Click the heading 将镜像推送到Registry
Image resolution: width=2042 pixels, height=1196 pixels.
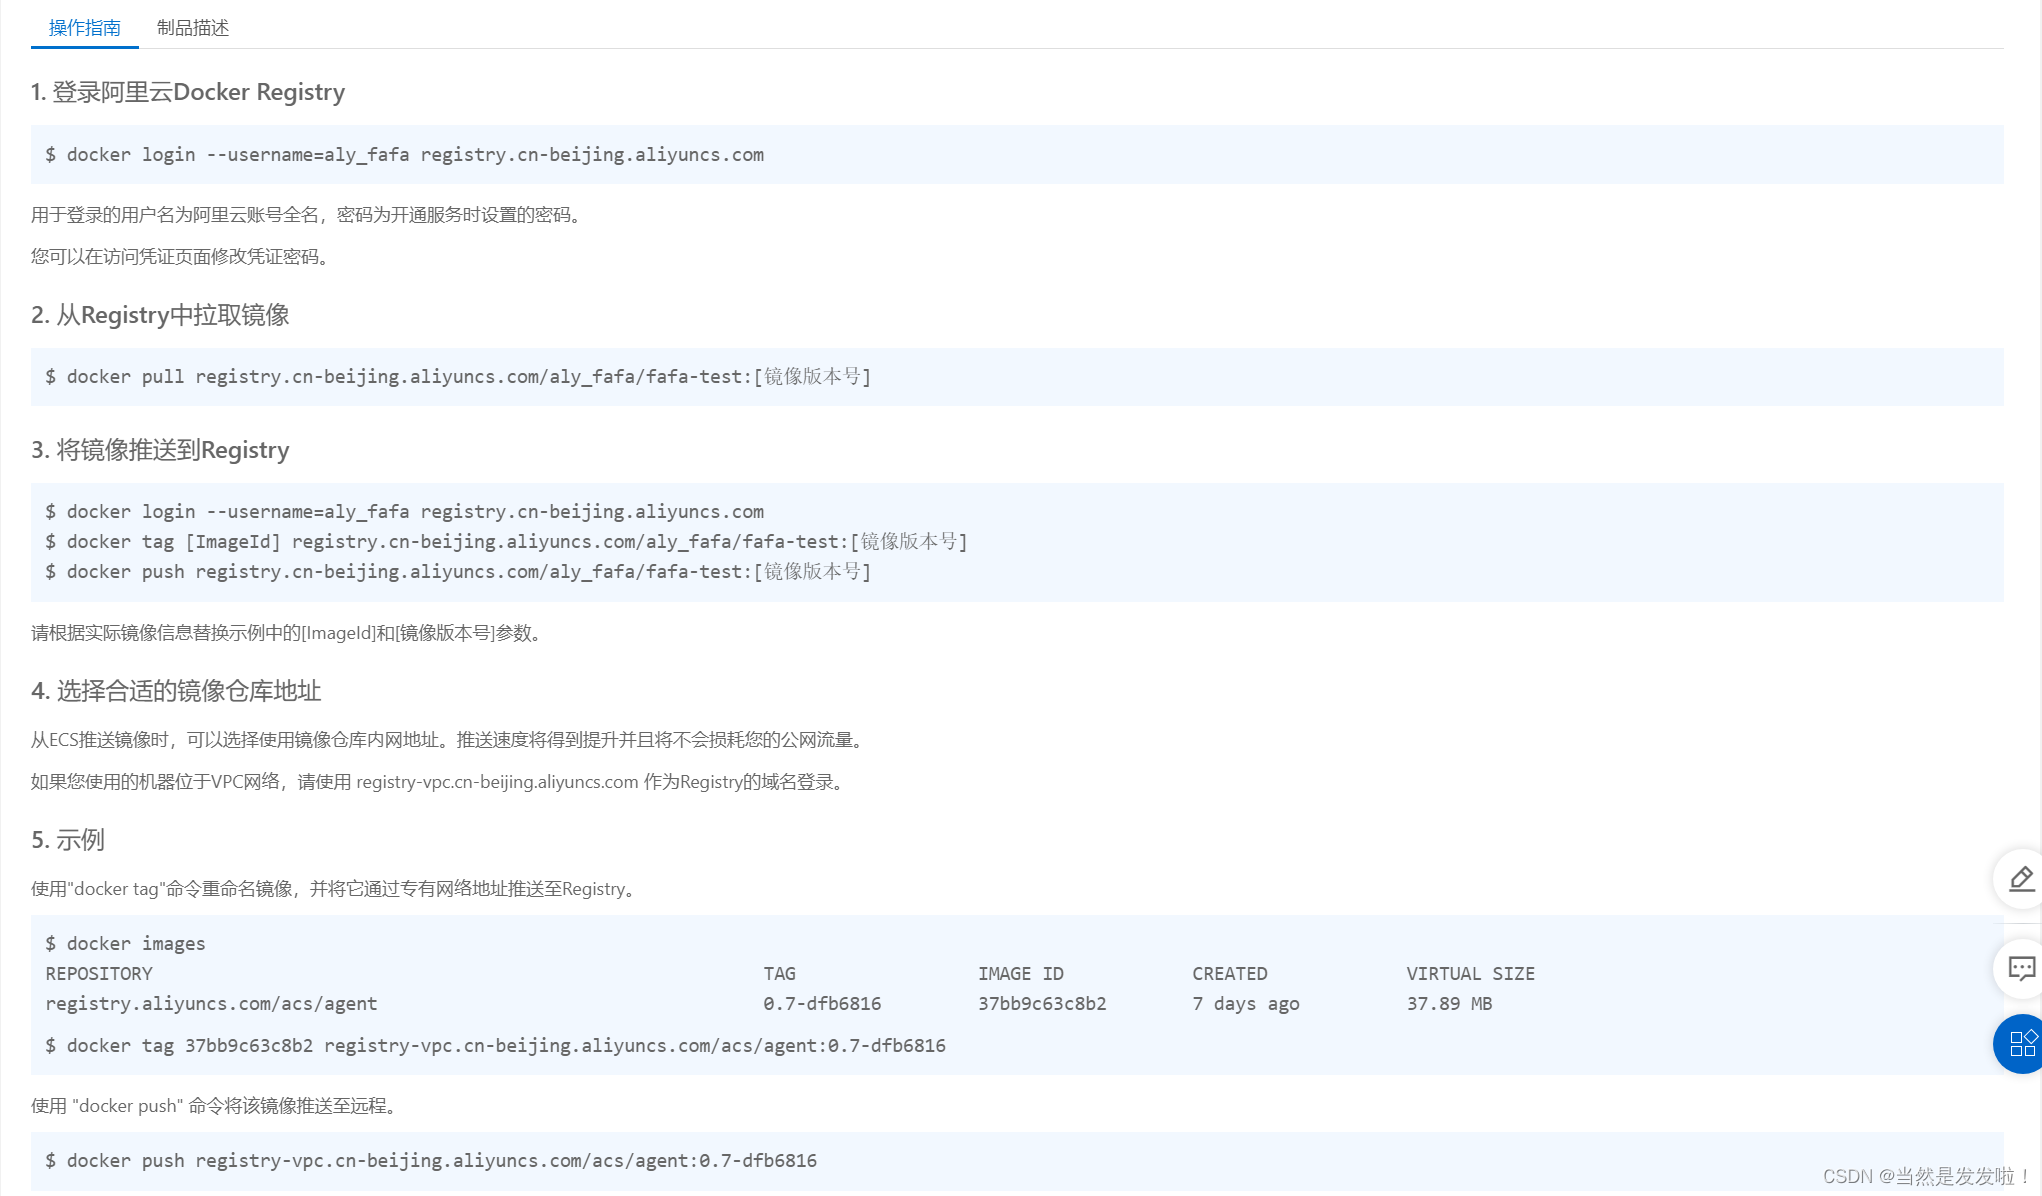[160, 450]
